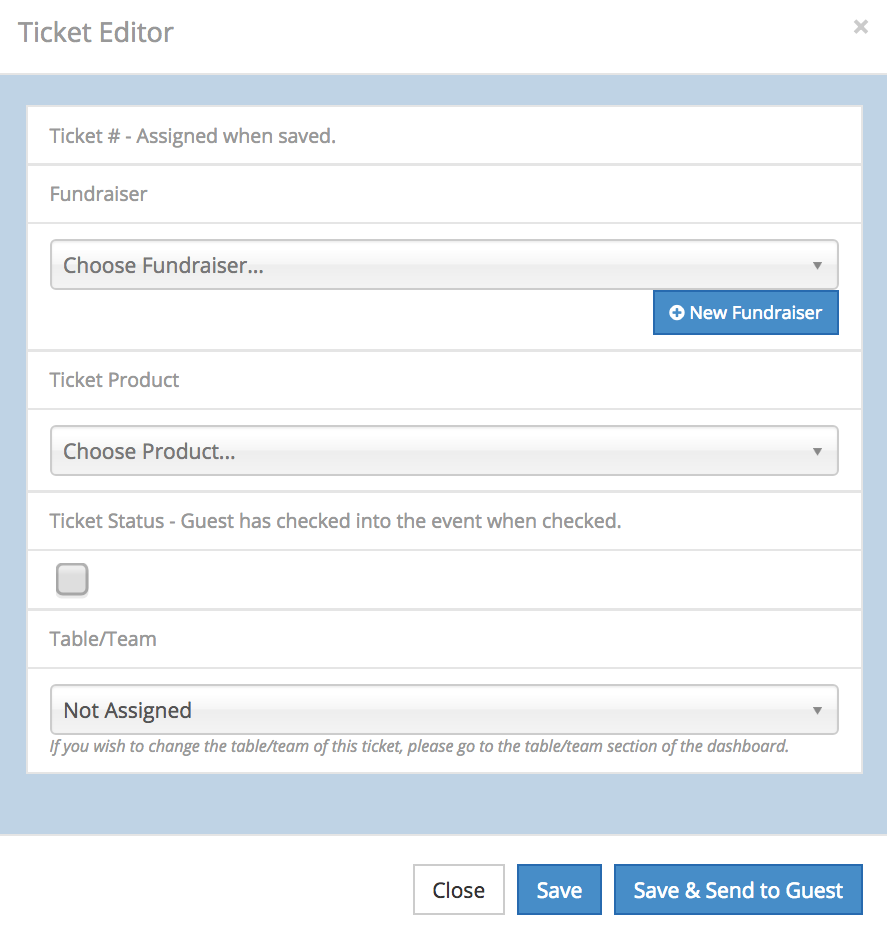This screenshot has width=887, height=938.
Task: Click Save & Send to Guest
Action: pos(738,890)
